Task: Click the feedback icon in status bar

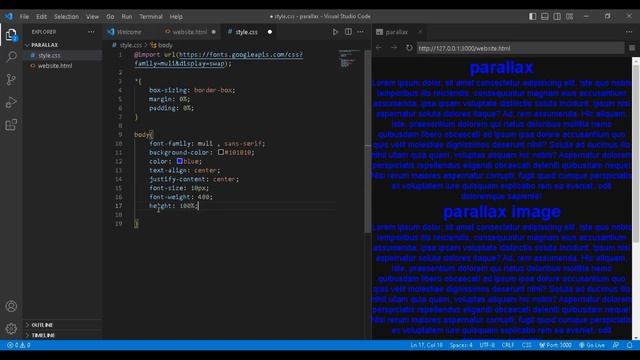Action: (616, 345)
